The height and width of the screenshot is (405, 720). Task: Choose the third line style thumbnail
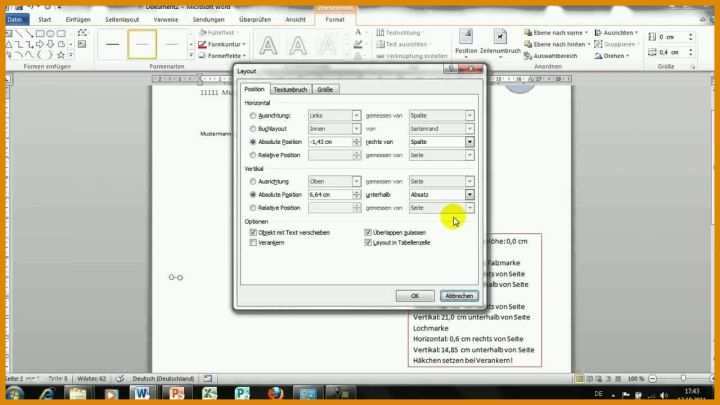172,44
